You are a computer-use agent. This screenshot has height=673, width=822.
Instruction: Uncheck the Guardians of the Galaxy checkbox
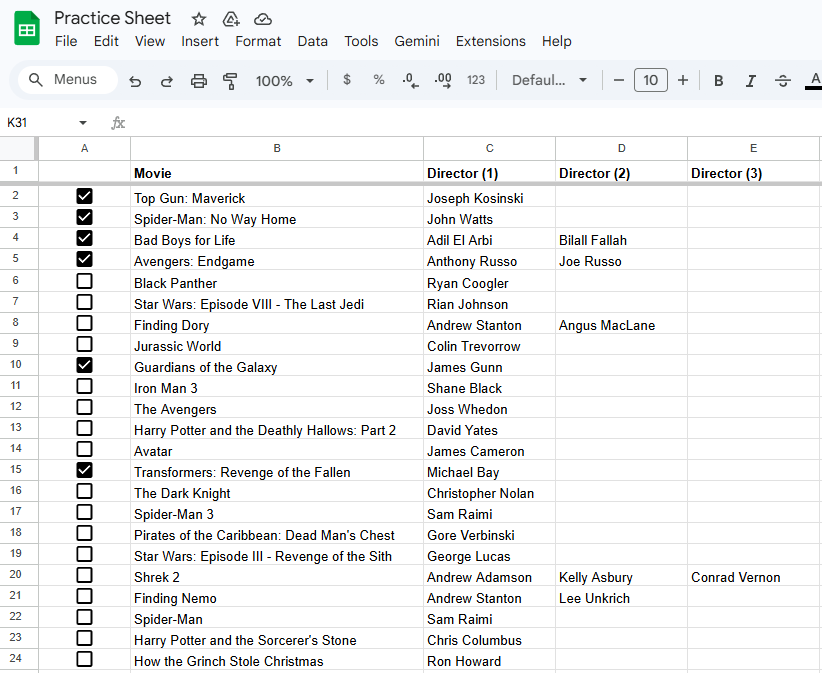[84, 365]
